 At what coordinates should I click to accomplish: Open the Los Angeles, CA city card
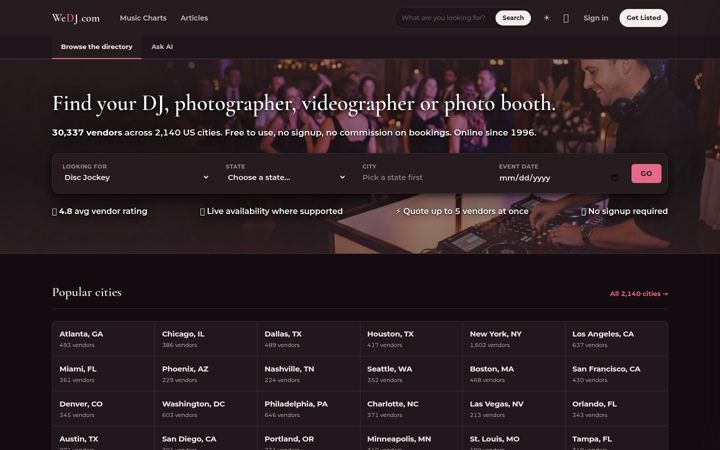pos(616,339)
